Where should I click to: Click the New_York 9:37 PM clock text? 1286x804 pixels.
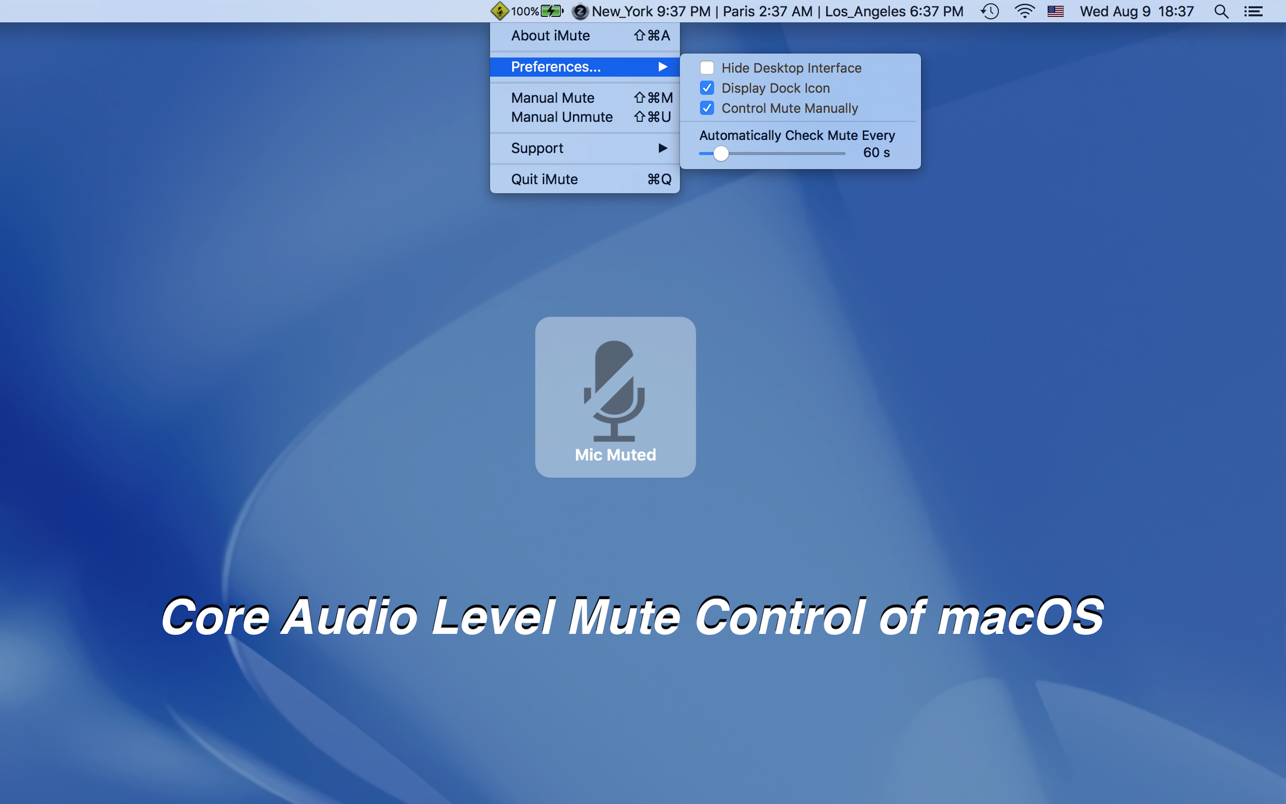[651, 12]
